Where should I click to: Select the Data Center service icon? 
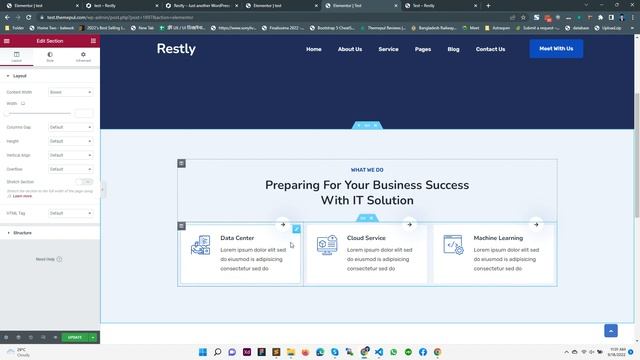[200, 245]
